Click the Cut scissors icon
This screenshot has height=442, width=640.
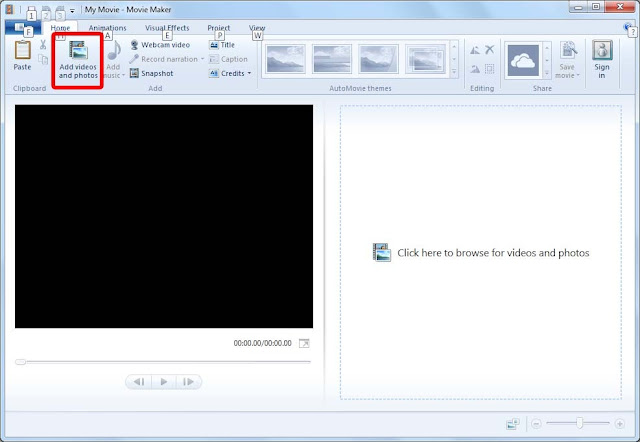click(43, 44)
